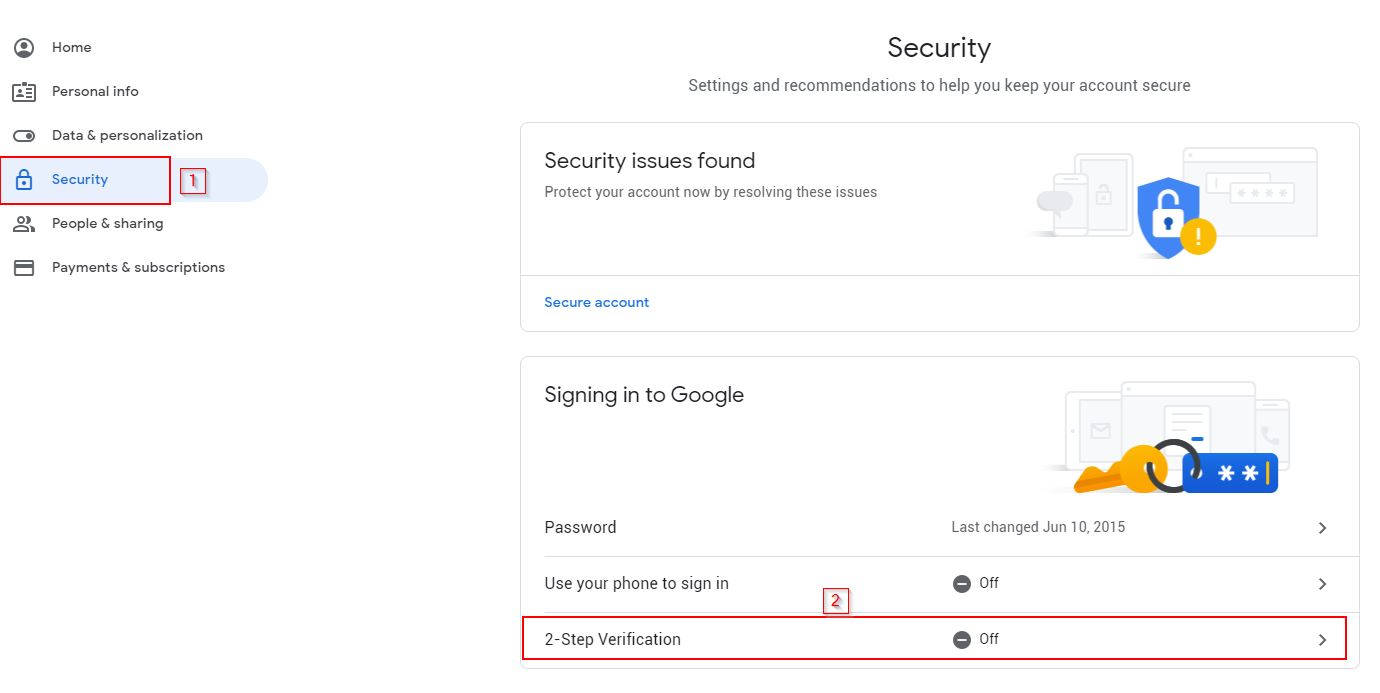Open Payments & subscriptions via its card icon

[x=22, y=267]
